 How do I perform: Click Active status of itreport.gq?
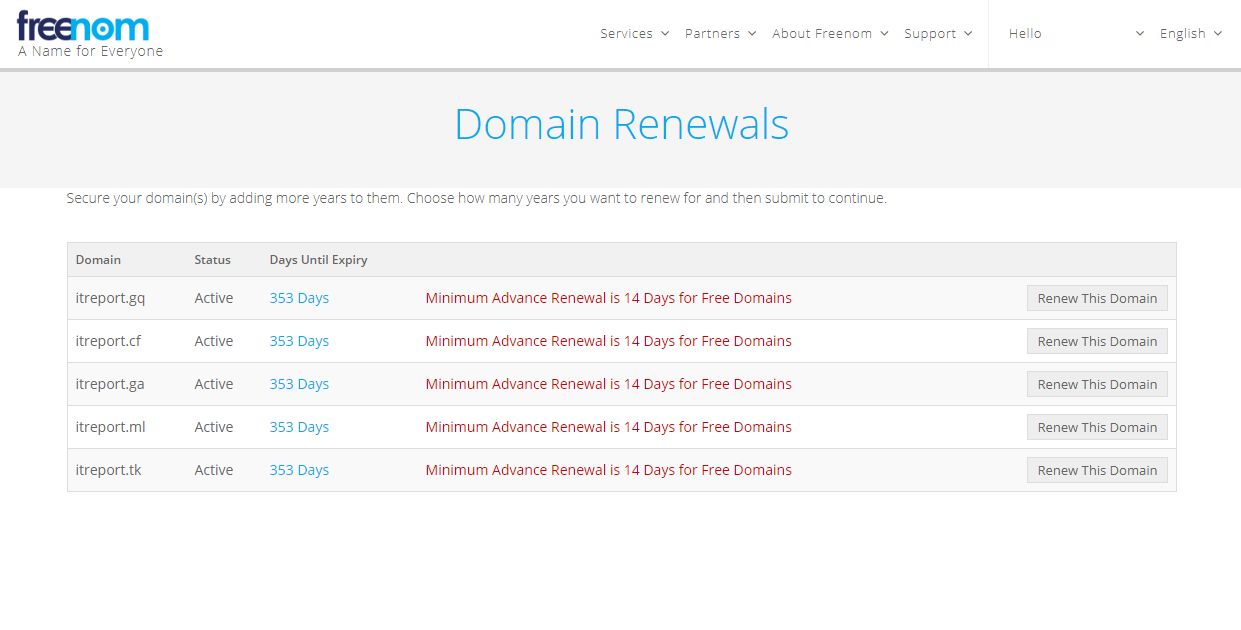click(214, 298)
